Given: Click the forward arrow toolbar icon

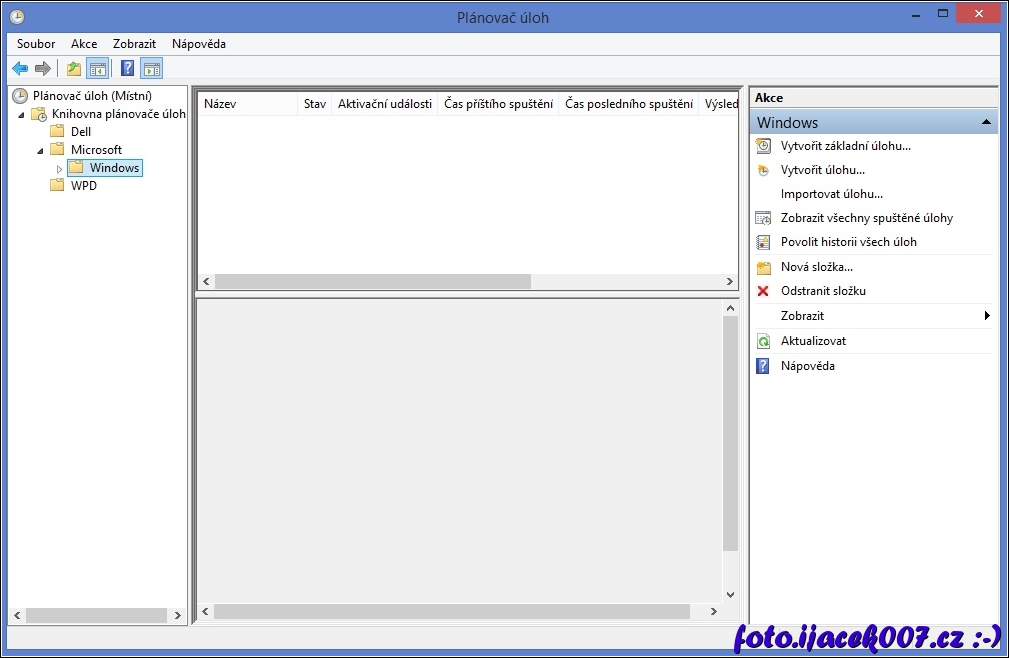Looking at the screenshot, I should click(x=42, y=68).
